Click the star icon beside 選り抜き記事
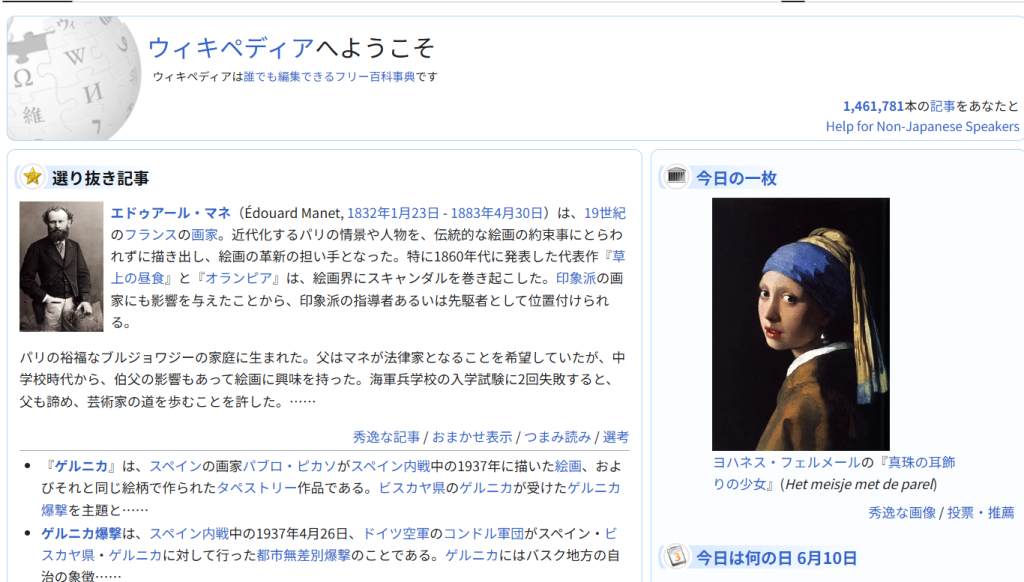This screenshot has width=1024, height=582. tap(32, 177)
